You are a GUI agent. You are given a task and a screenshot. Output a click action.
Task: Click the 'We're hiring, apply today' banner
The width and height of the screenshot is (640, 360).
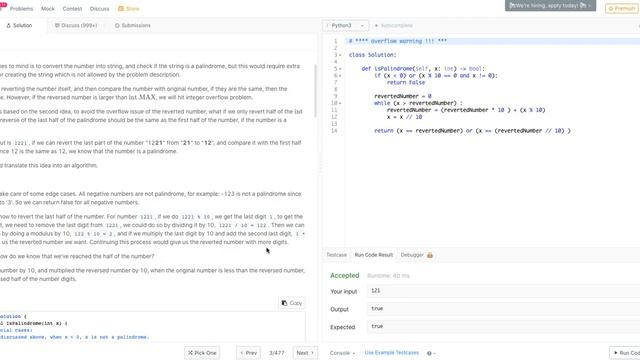click(550, 6)
